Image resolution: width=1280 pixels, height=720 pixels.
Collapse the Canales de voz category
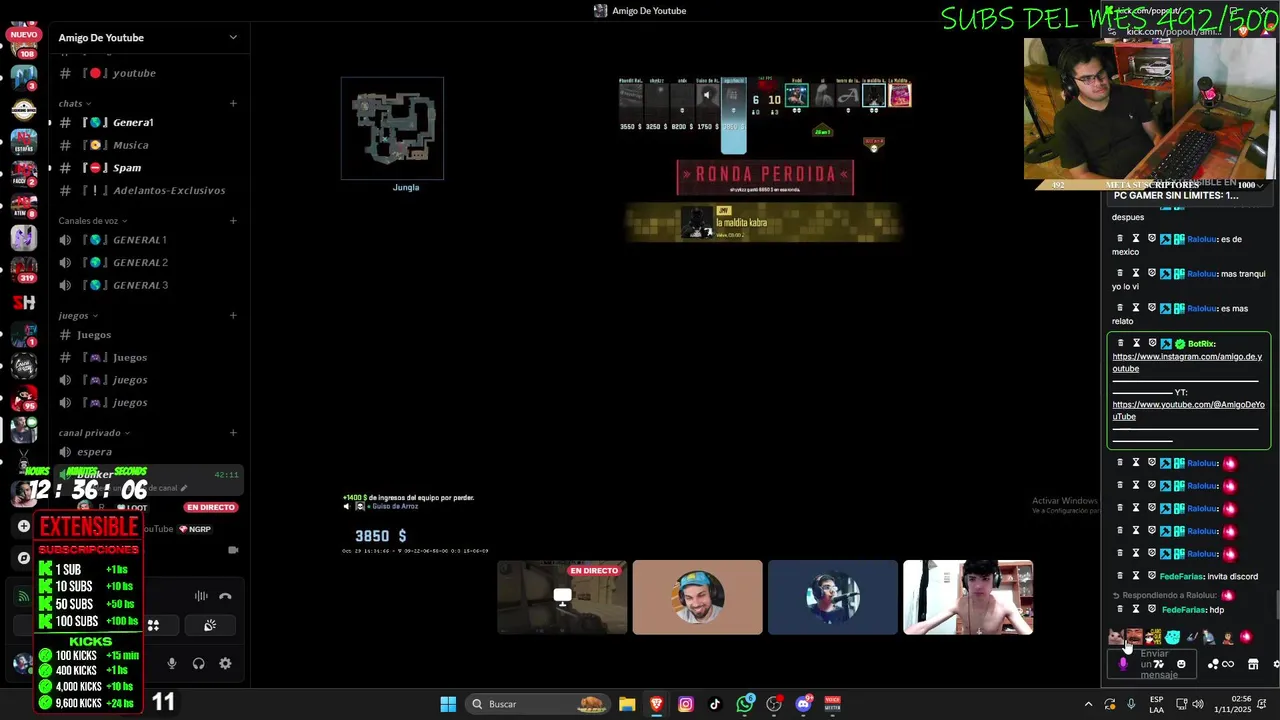93,220
